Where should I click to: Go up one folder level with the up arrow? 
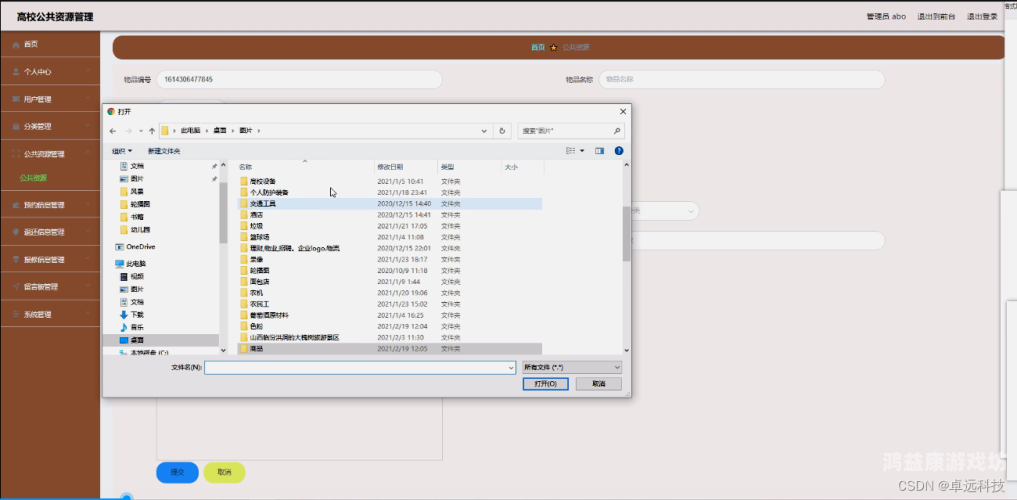(152, 131)
